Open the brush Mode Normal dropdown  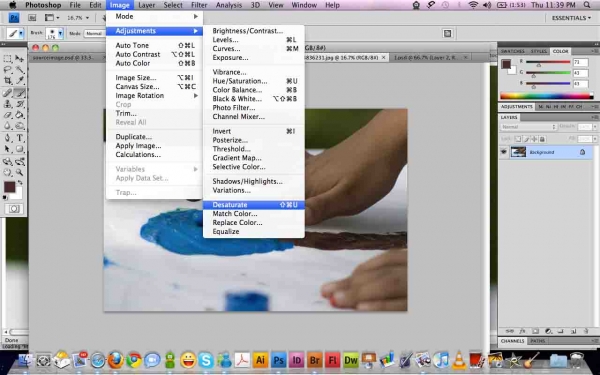click(94, 34)
